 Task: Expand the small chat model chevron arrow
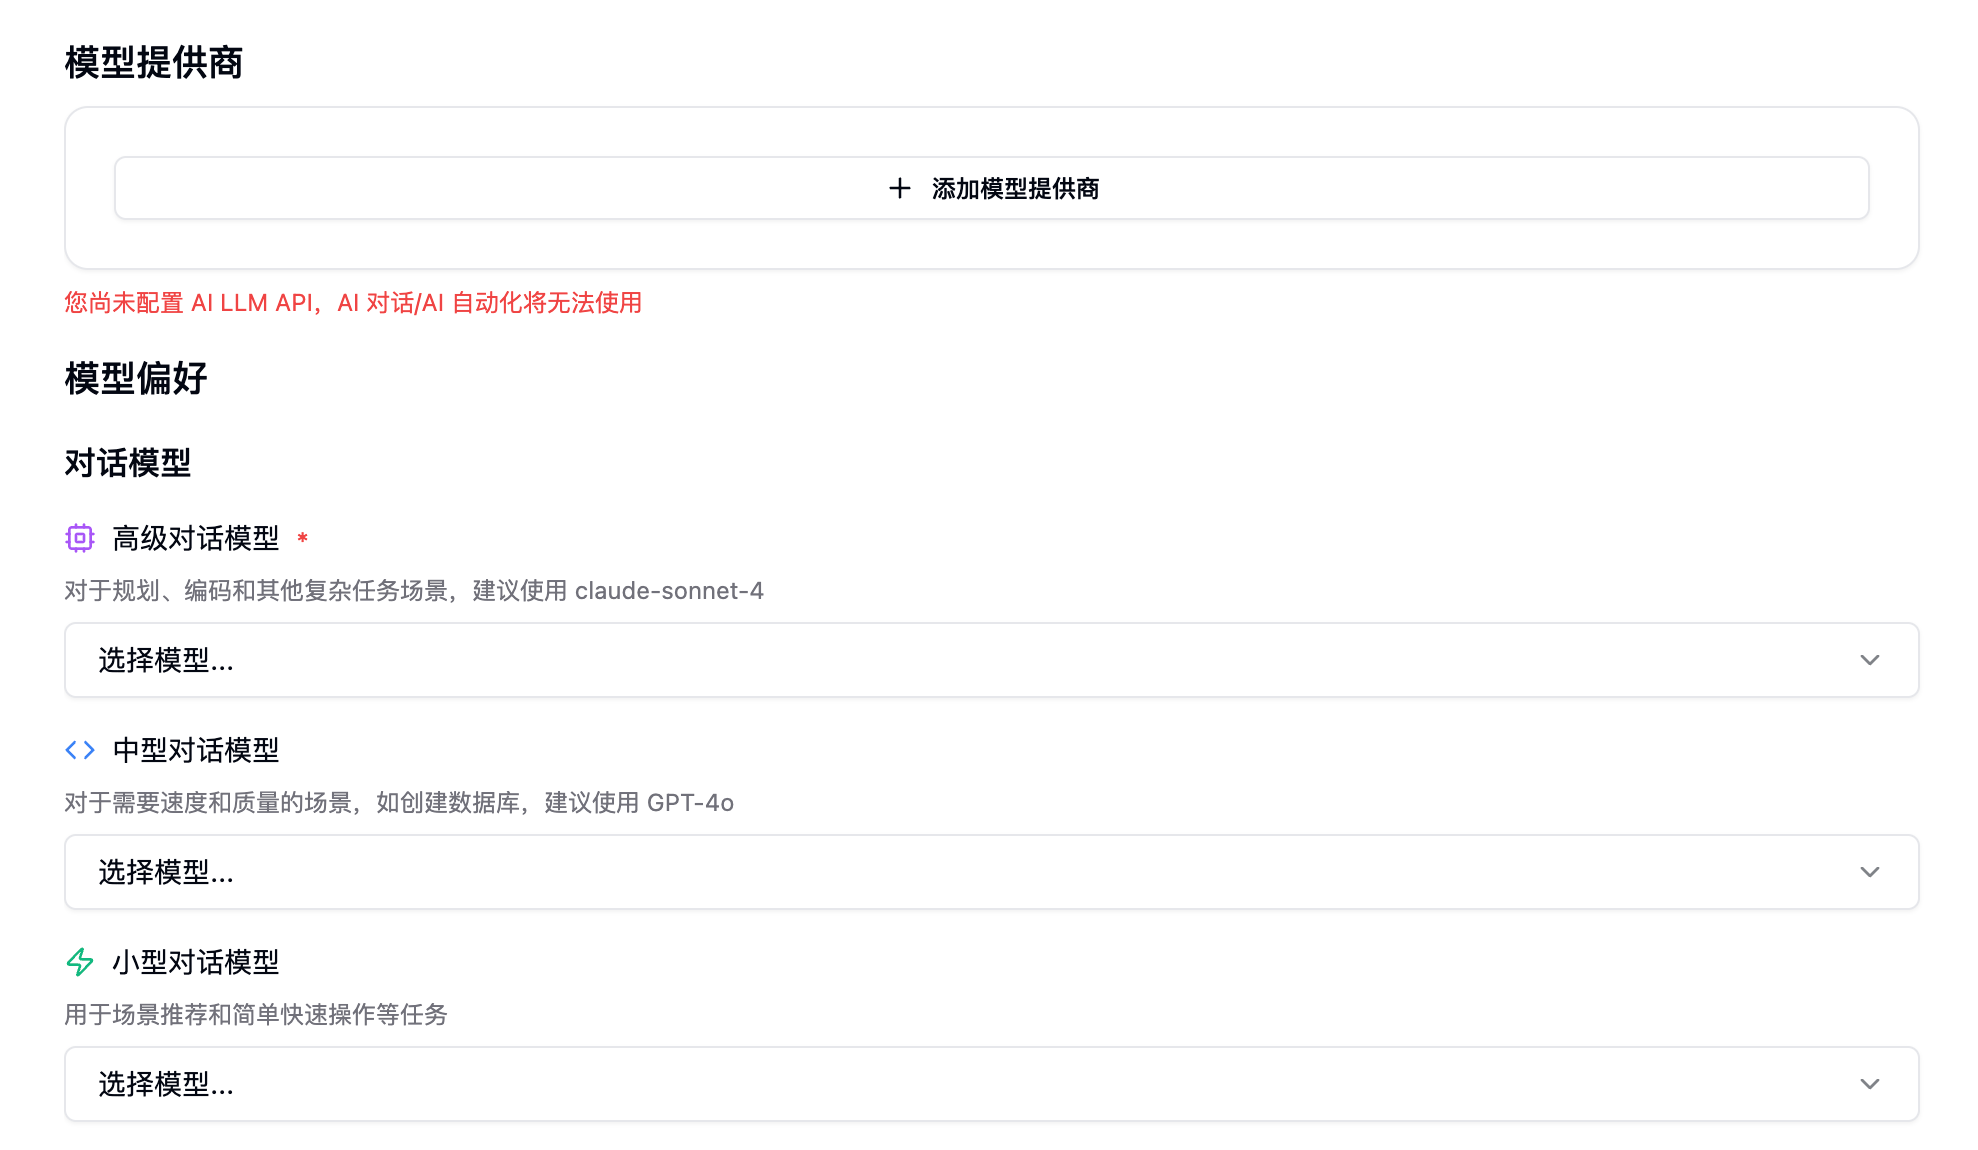1869,1084
